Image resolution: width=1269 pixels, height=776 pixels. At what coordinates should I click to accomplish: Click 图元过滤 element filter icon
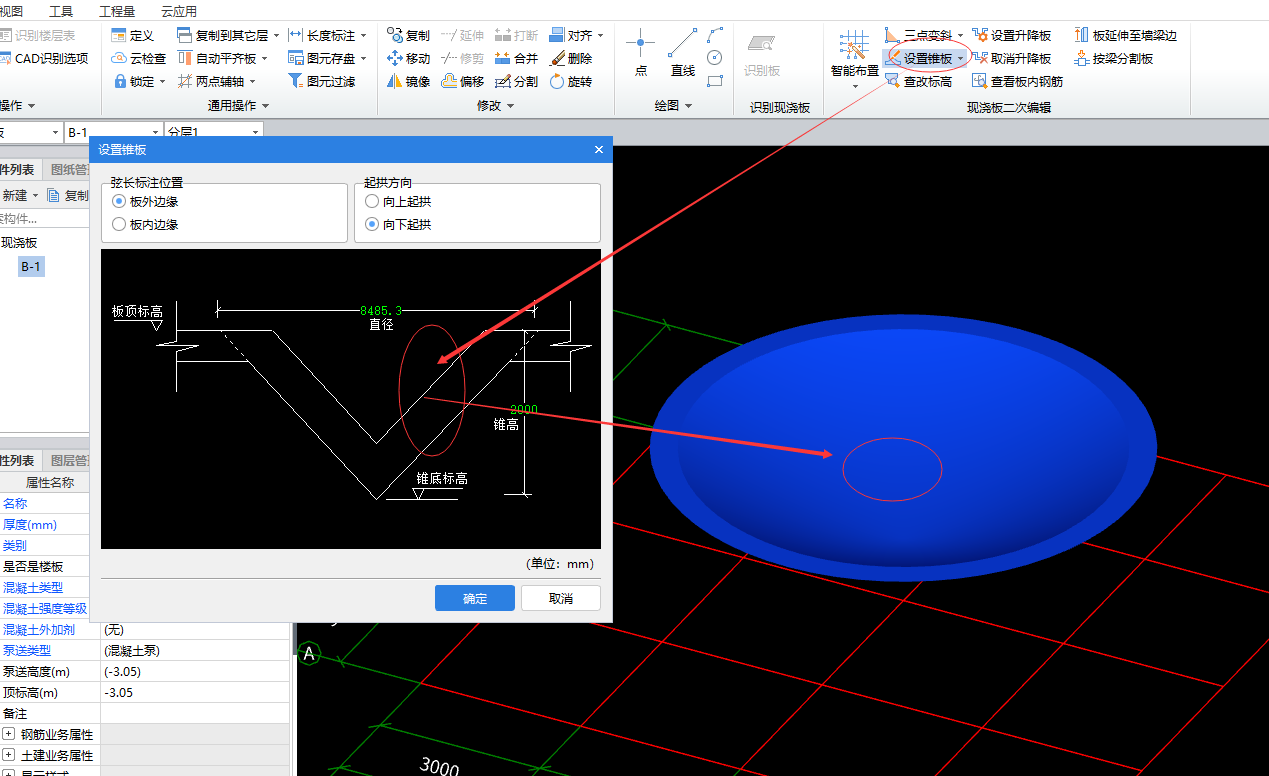pyautogui.click(x=296, y=81)
